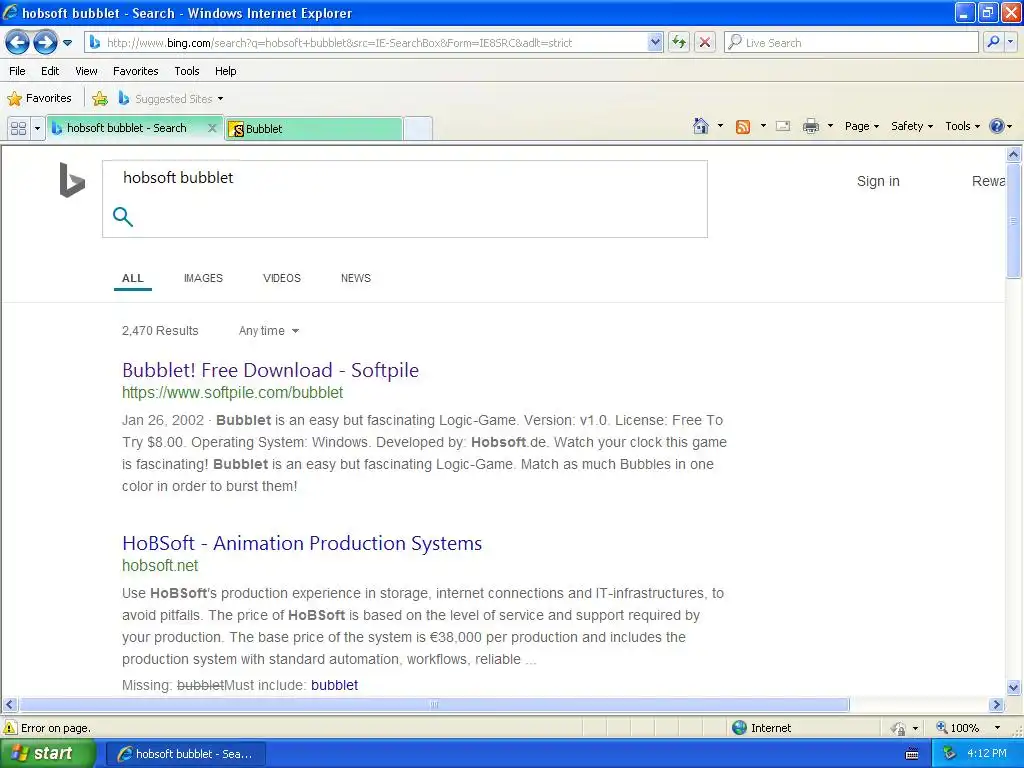Open the Help menu

pyautogui.click(x=225, y=71)
